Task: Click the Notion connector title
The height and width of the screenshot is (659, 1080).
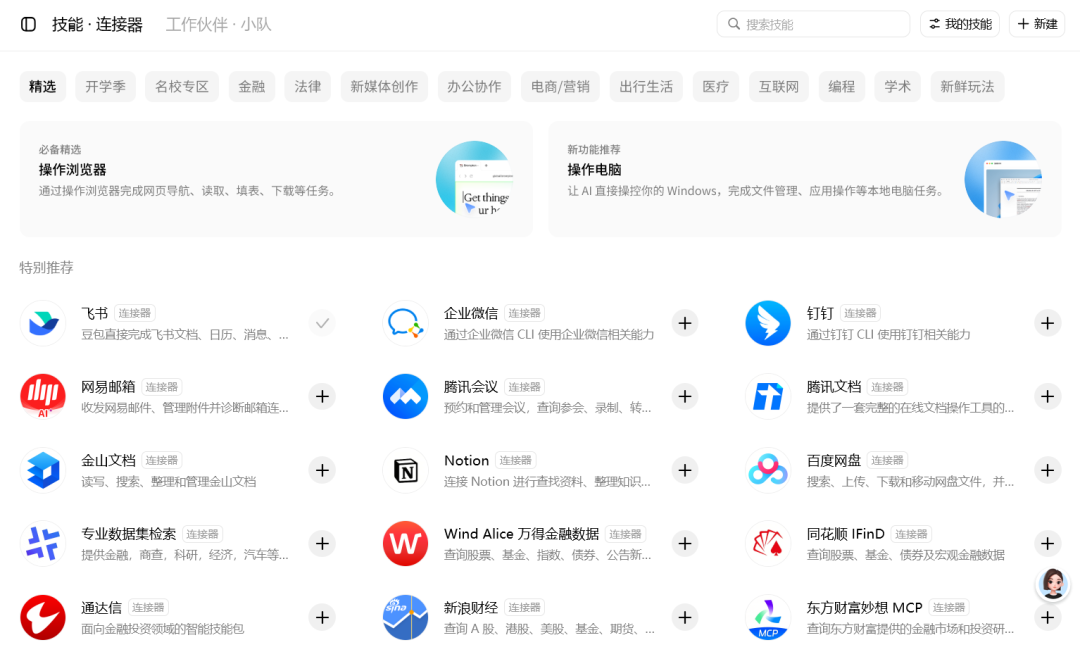Action: point(466,461)
